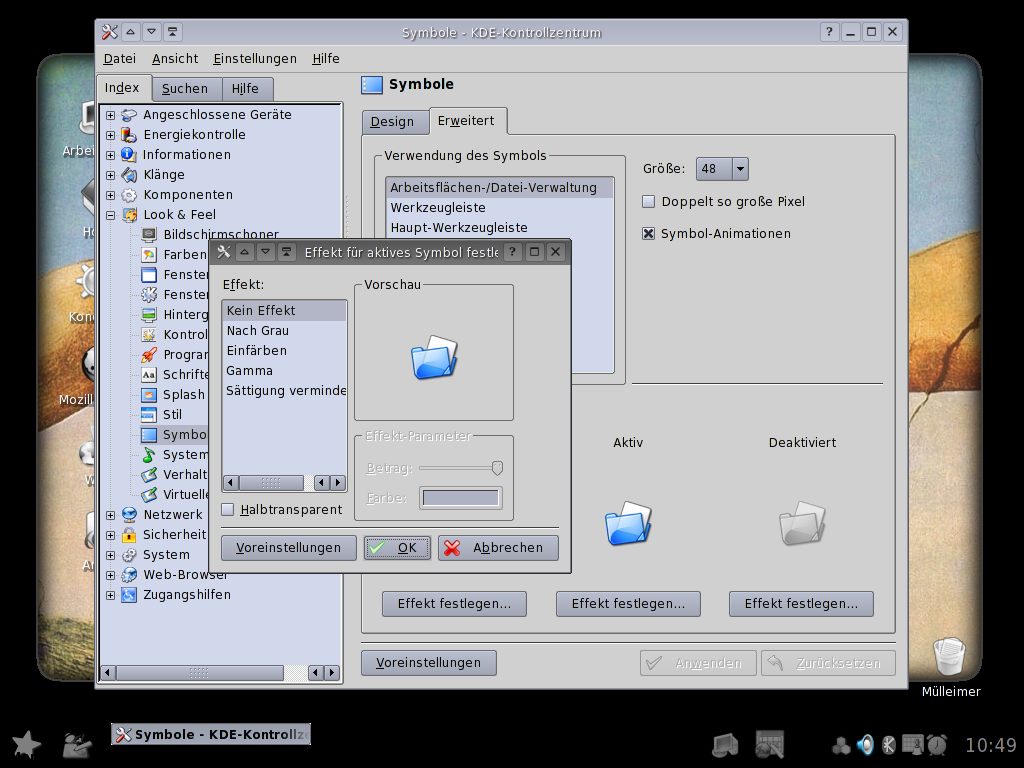Click the volume speaker tray icon
1024x768 pixels.
click(865, 744)
